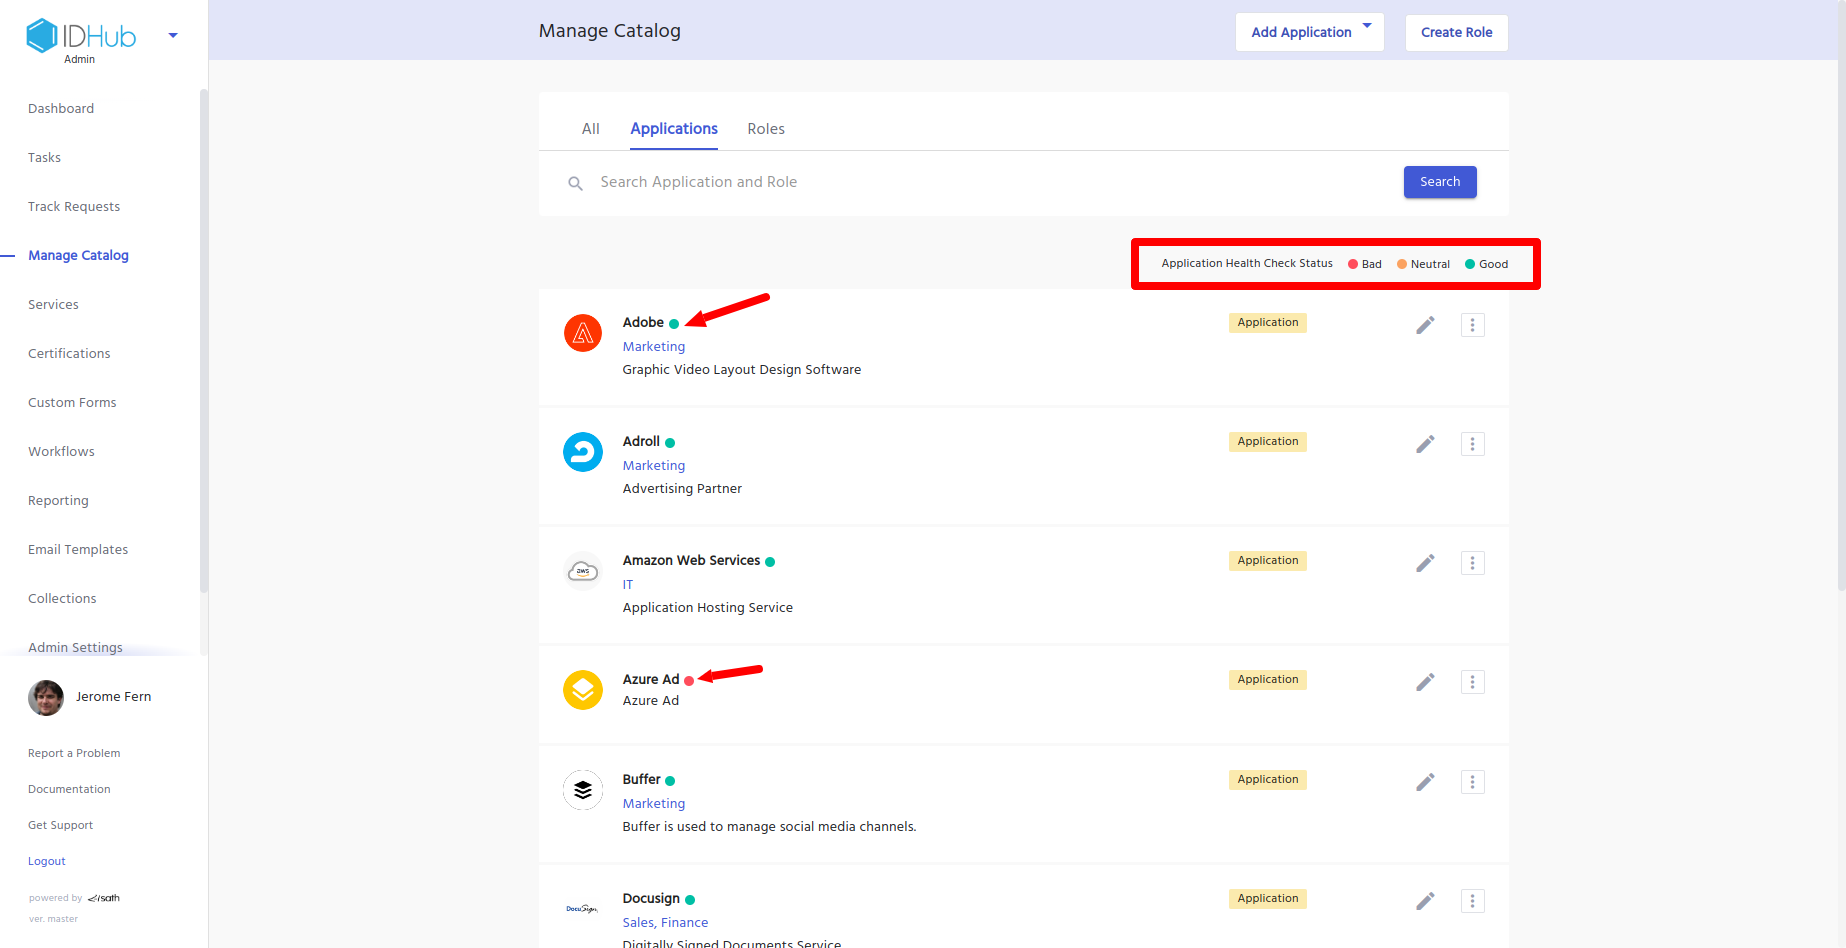Viewport: 1846px width, 948px height.
Task: Open the Azure Ad three-dot options menu
Action: pos(1472,682)
